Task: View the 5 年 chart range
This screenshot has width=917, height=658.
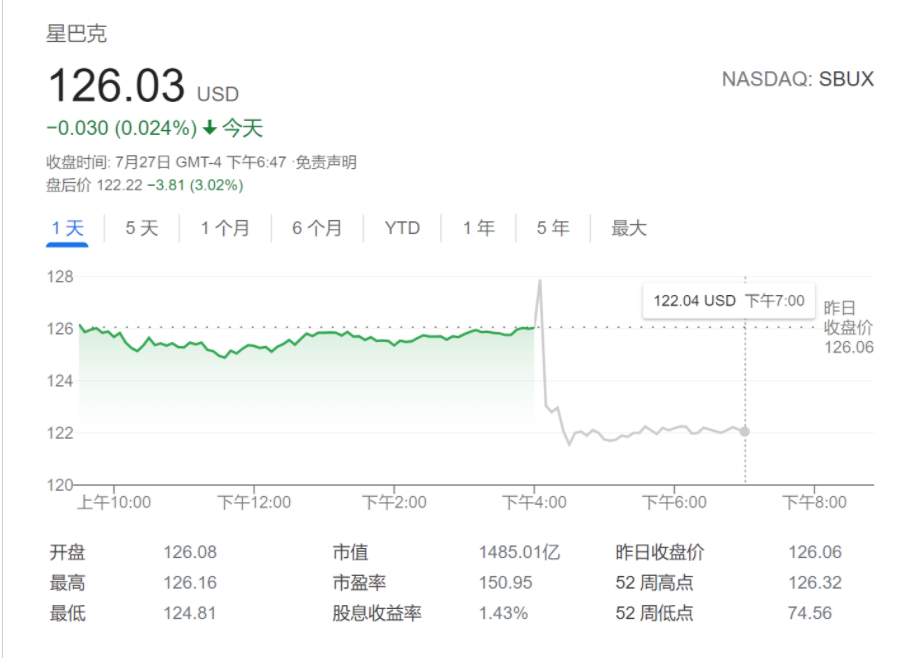Action: point(553,228)
